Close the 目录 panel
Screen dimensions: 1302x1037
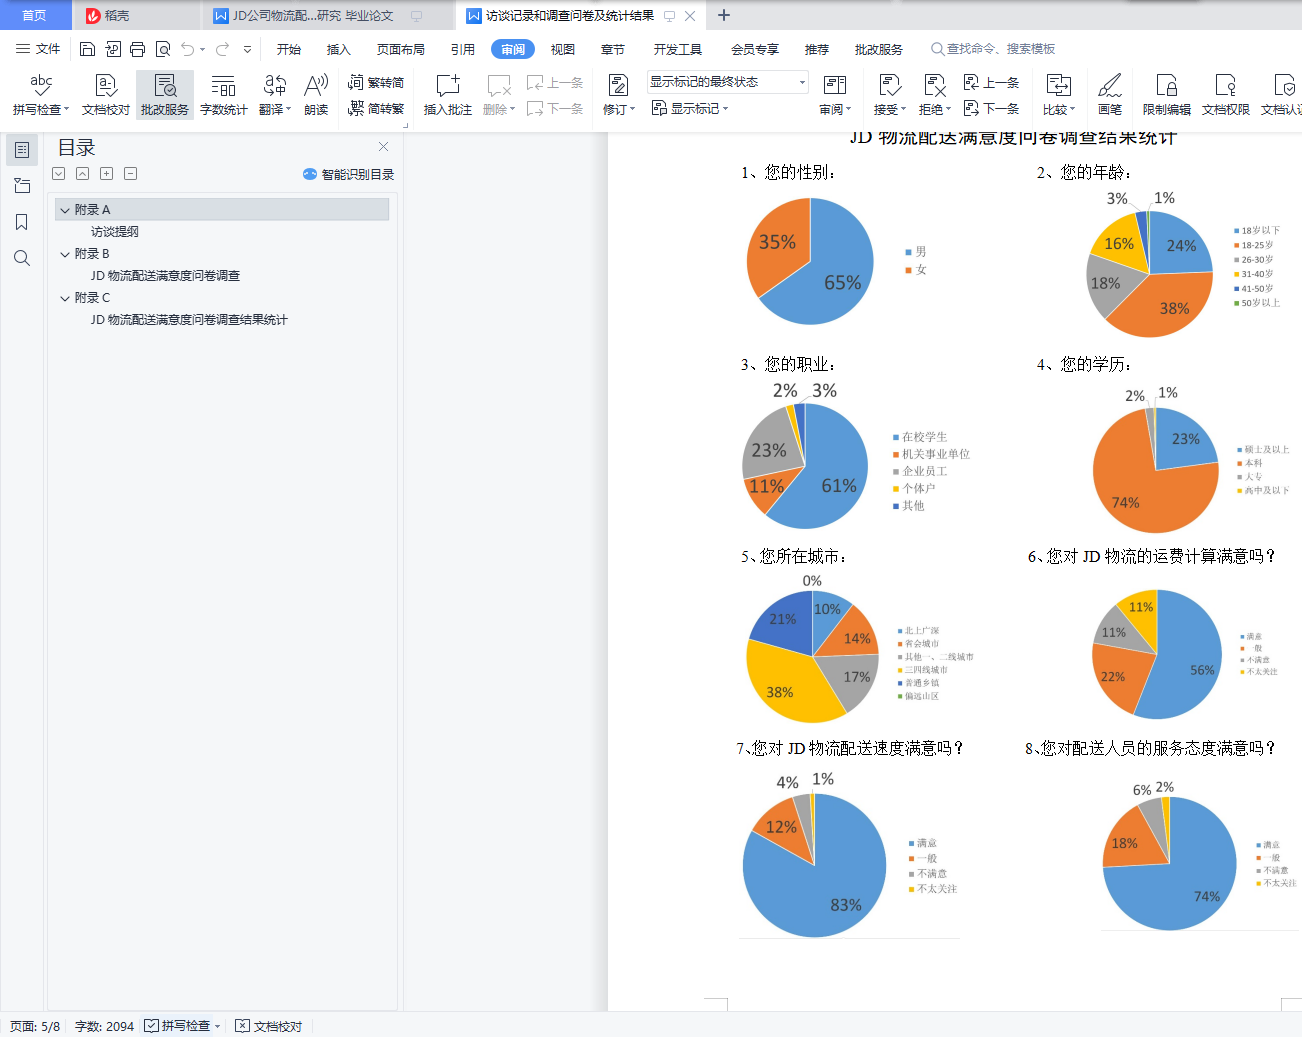tap(383, 147)
